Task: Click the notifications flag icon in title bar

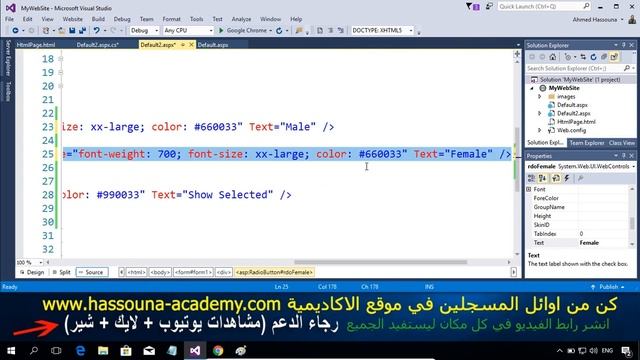Action: (473, 7)
